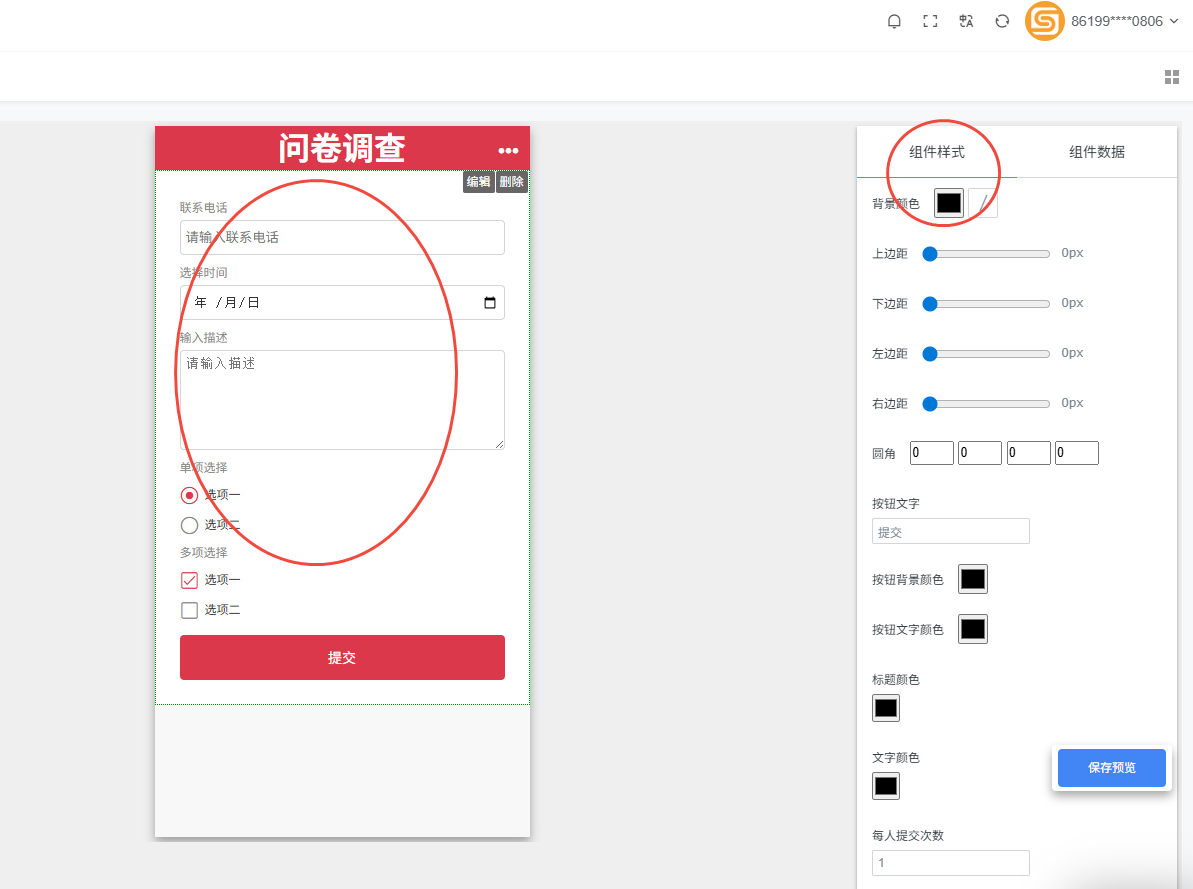Image resolution: width=1193 pixels, height=889 pixels.
Task: Toggle fullscreen mode icon
Action: (930, 21)
